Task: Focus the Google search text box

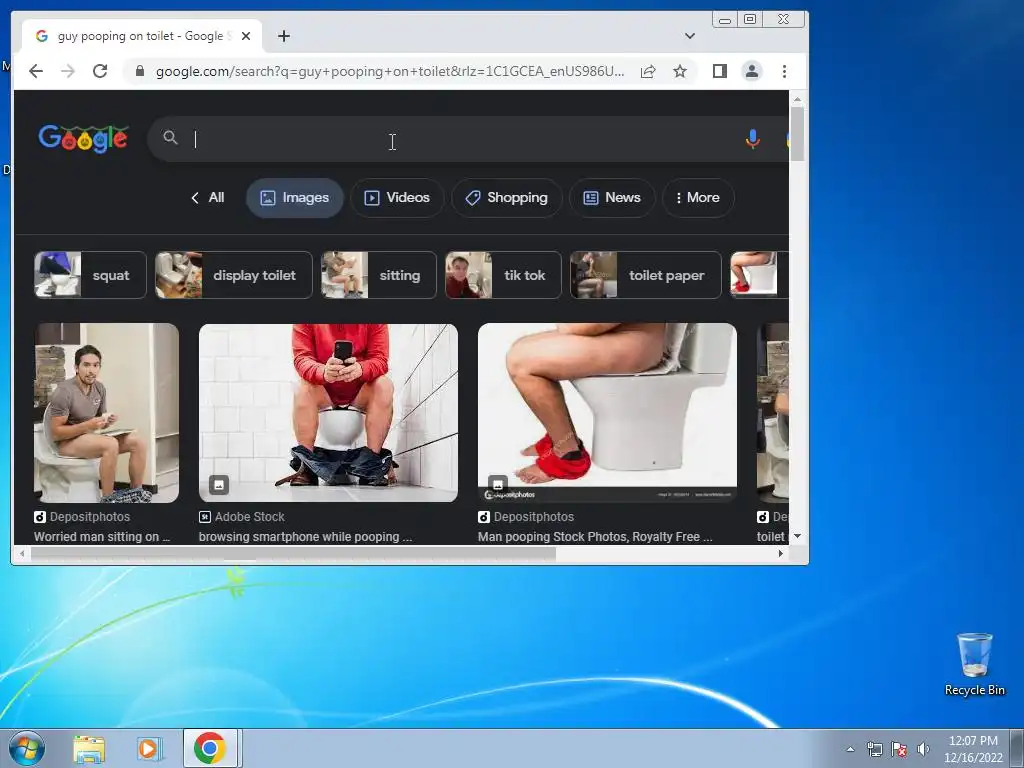Action: click(457, 138)
